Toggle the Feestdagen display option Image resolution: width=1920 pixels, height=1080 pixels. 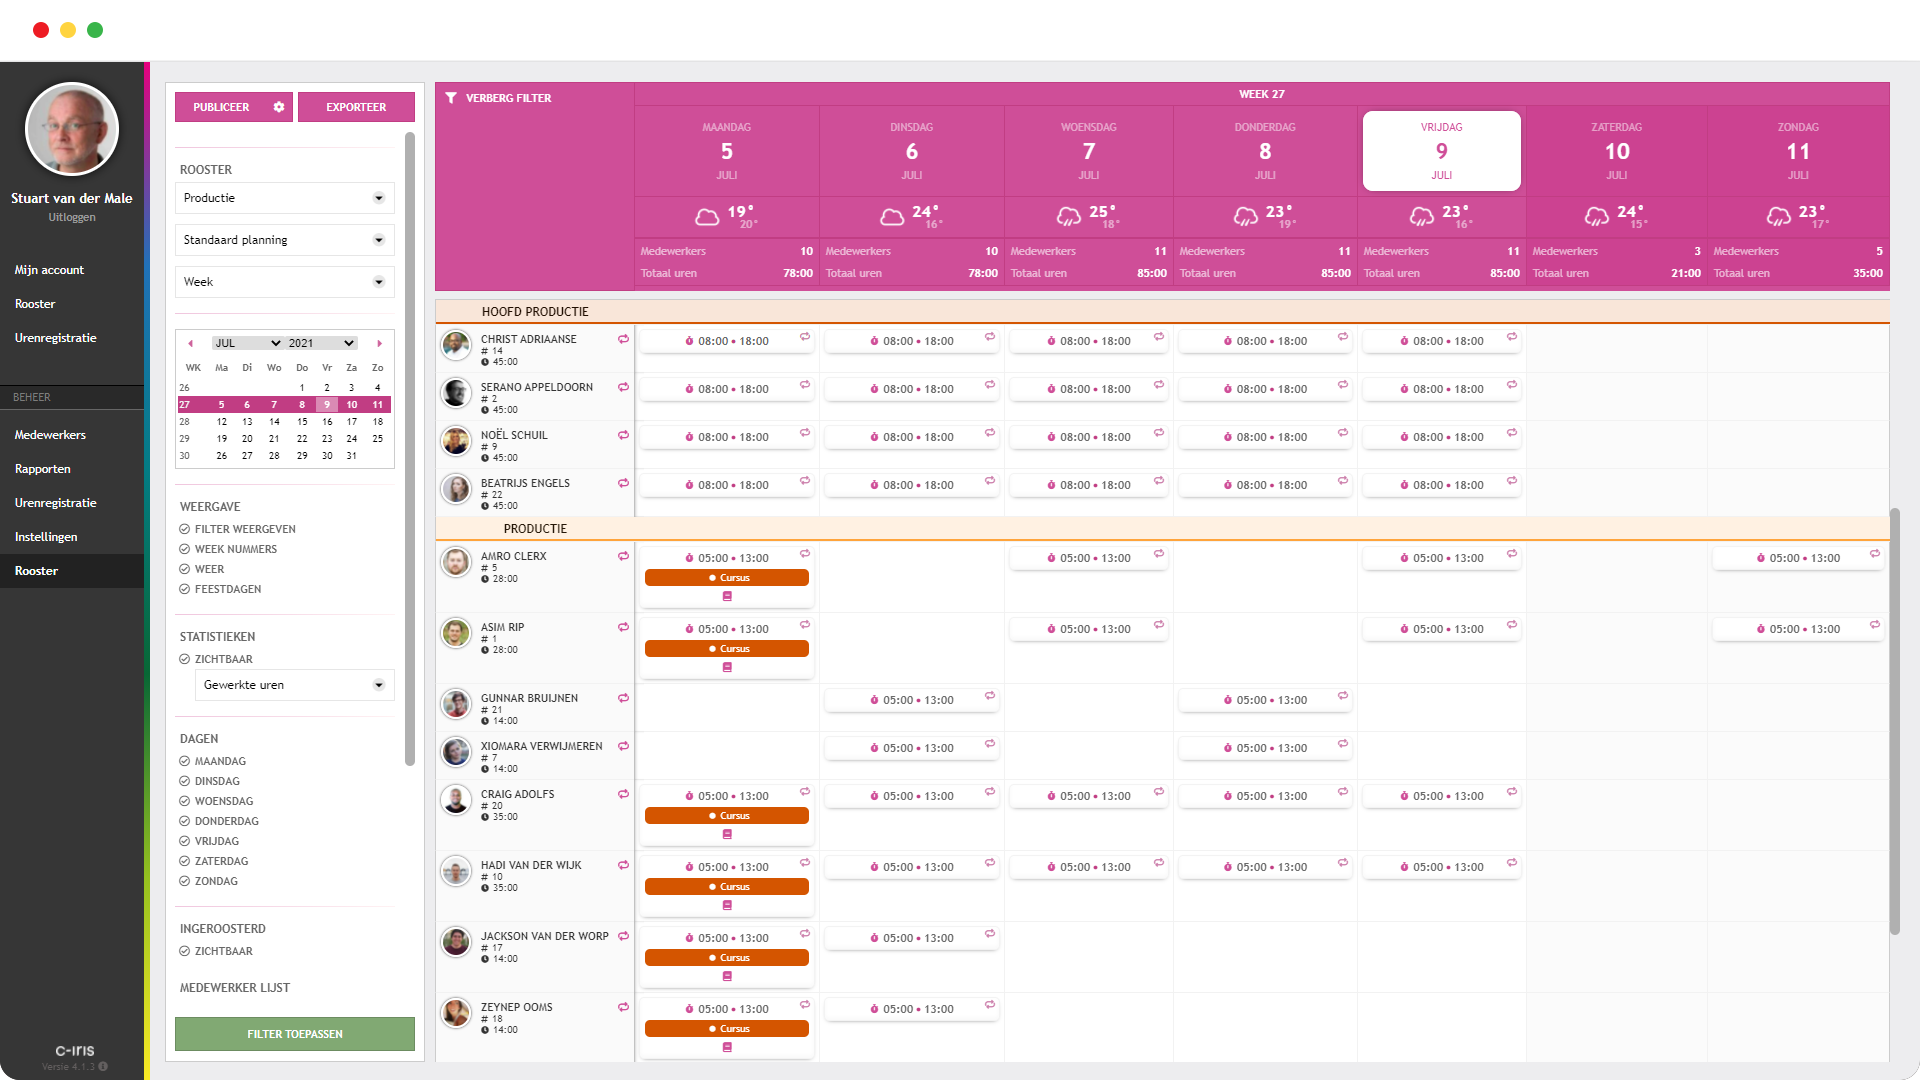185,589
